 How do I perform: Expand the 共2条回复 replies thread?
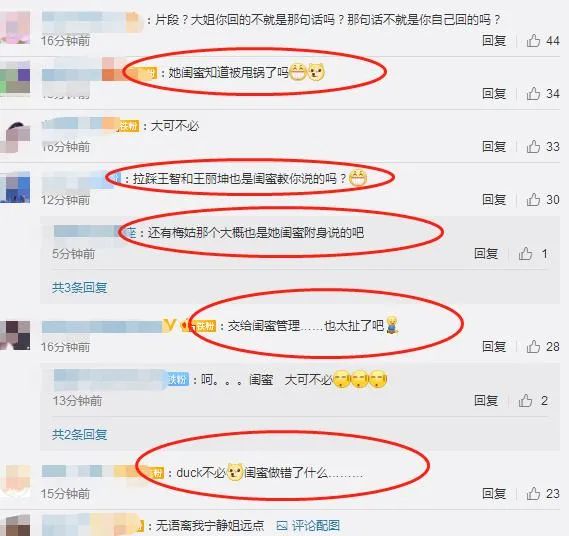coord(79,434)
